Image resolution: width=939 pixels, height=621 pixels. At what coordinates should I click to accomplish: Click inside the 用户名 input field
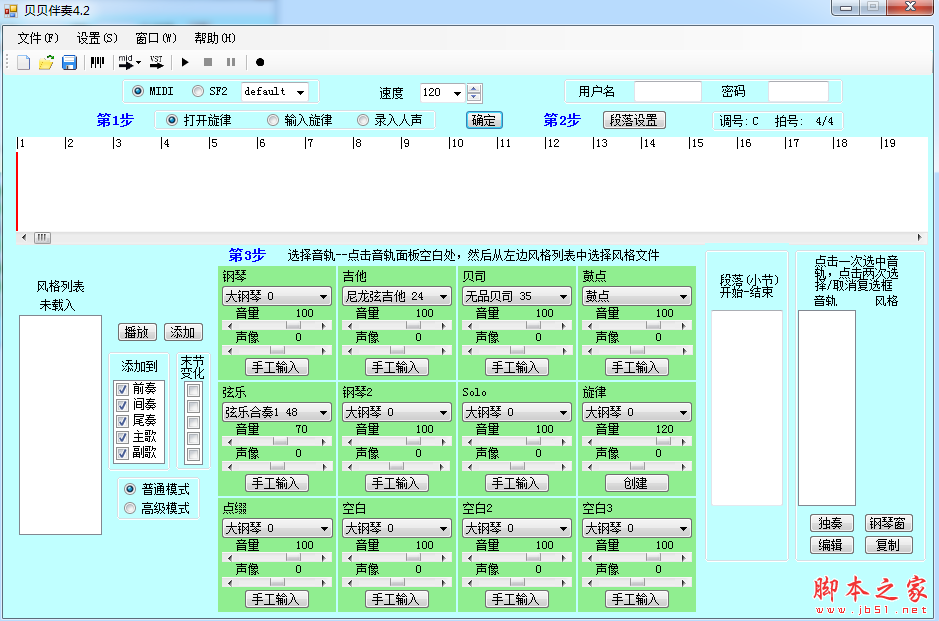(667, 90)
